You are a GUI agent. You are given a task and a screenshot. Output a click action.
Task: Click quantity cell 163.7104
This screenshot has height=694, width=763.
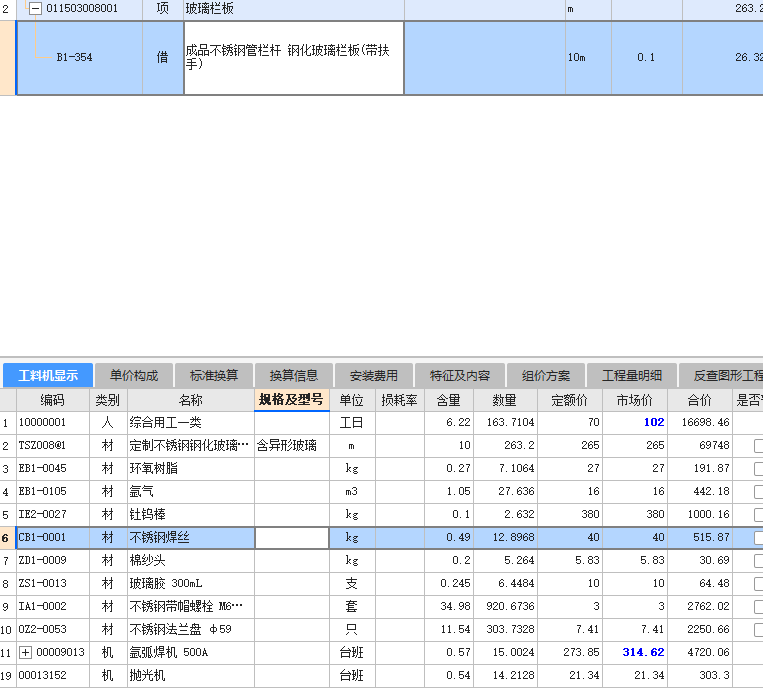coord(505,422)
